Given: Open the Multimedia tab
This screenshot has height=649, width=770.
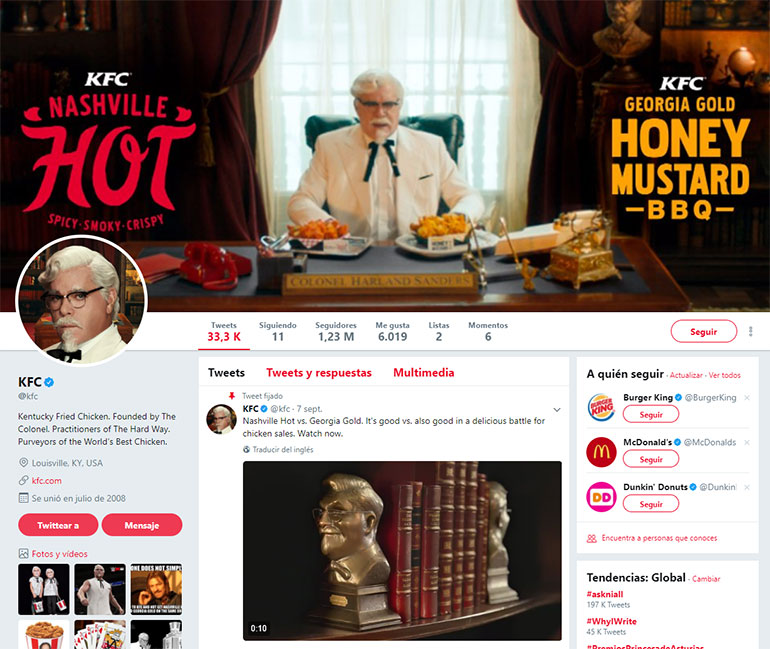Looking at the screenshot, I should (x=423, y=373).
